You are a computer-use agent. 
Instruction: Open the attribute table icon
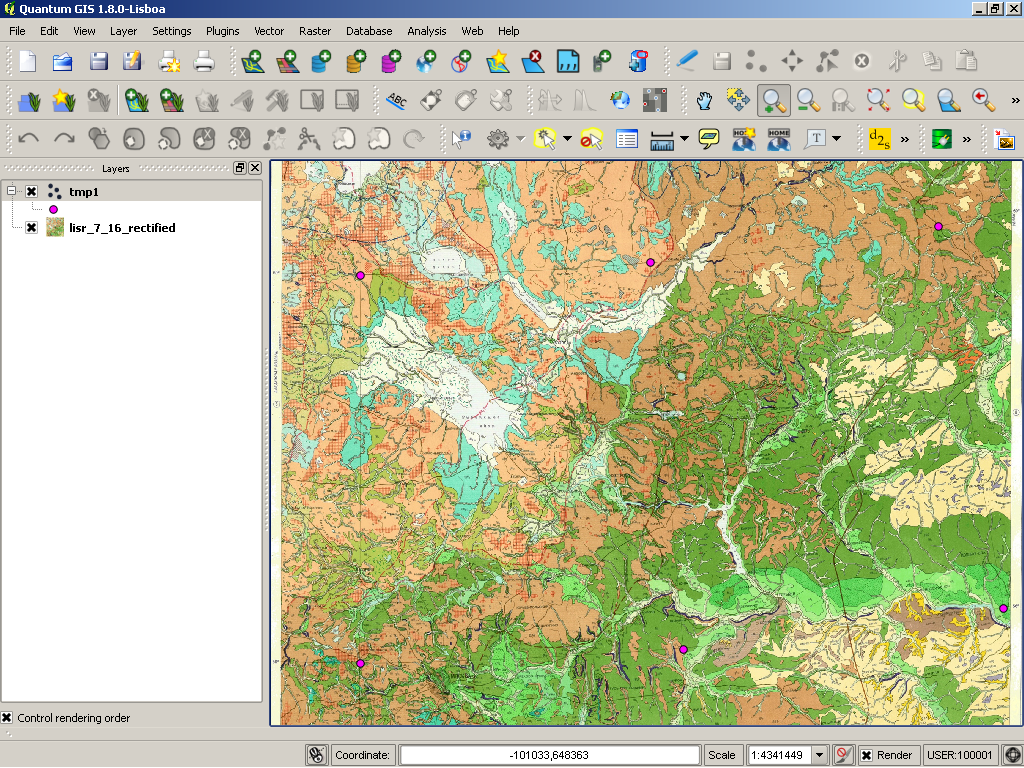click(x=627, y=138)
